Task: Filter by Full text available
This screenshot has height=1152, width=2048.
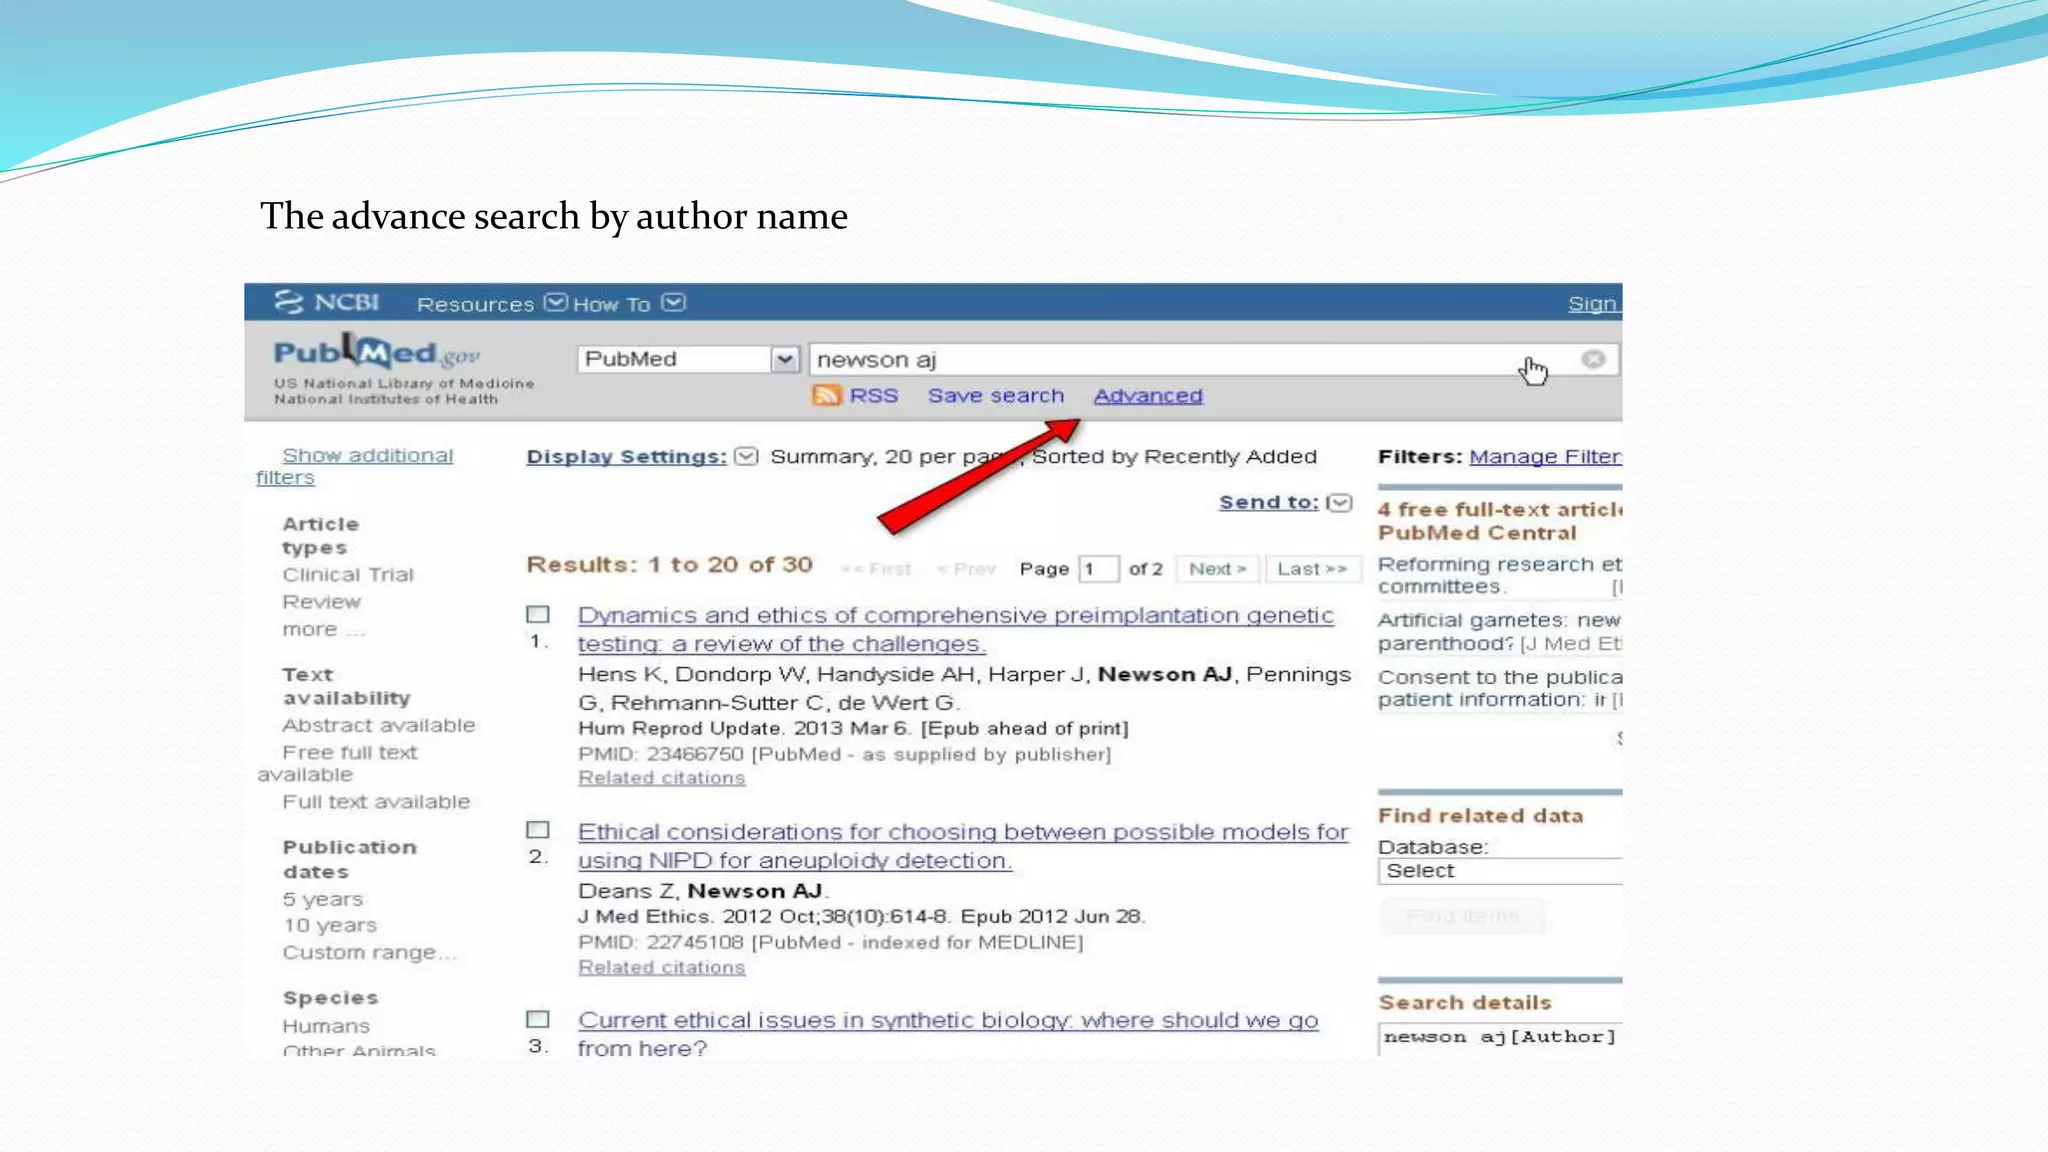Action: (x=376, y=801)
